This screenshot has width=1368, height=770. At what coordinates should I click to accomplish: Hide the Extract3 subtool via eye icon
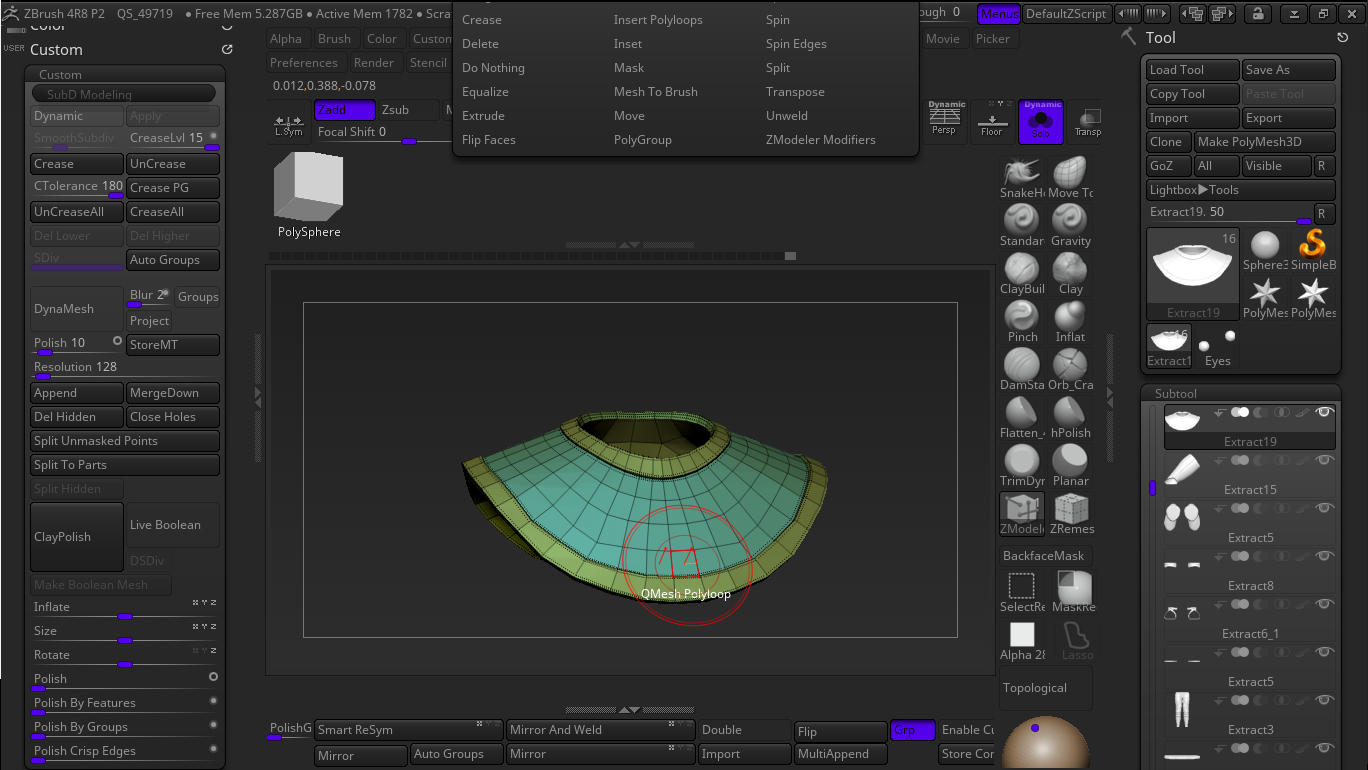[x=1325, y=700]
